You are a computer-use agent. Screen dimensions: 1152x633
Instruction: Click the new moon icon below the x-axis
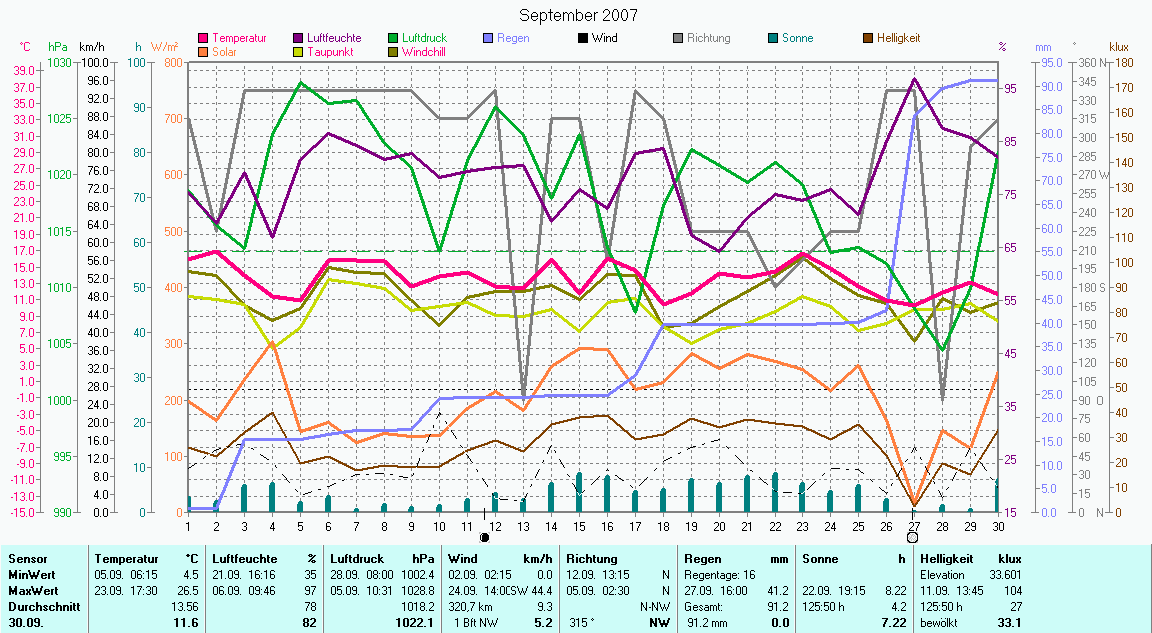click(485, 537)
